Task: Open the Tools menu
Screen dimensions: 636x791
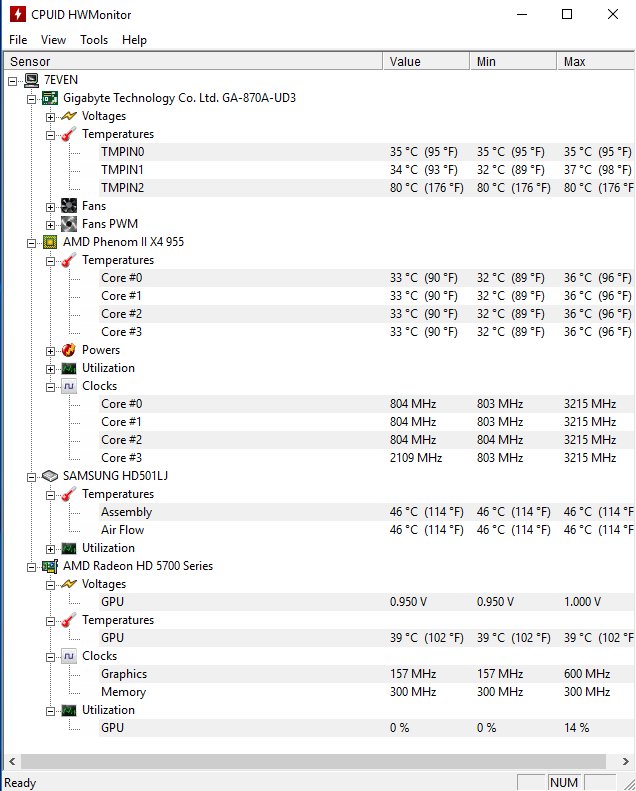Action: [94, 40]
